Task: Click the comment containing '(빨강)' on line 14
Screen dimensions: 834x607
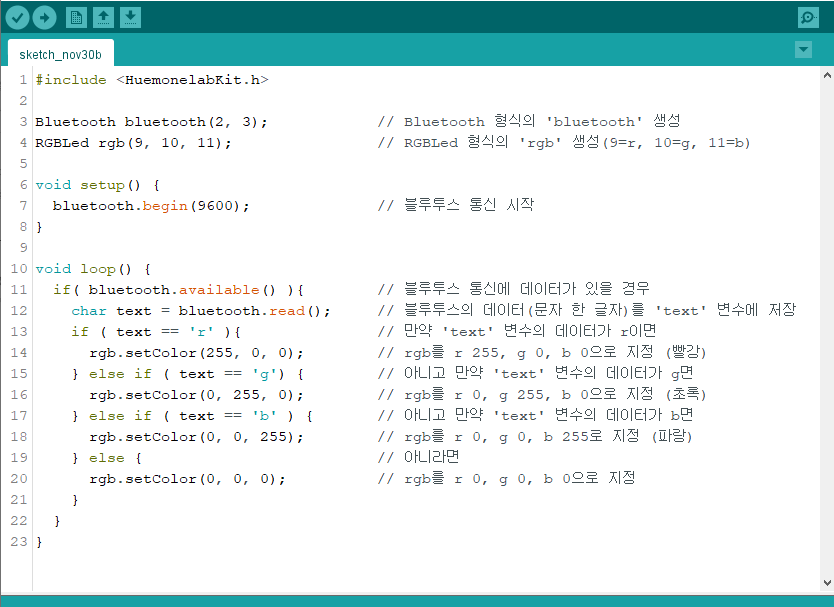Action: [541, 352]
